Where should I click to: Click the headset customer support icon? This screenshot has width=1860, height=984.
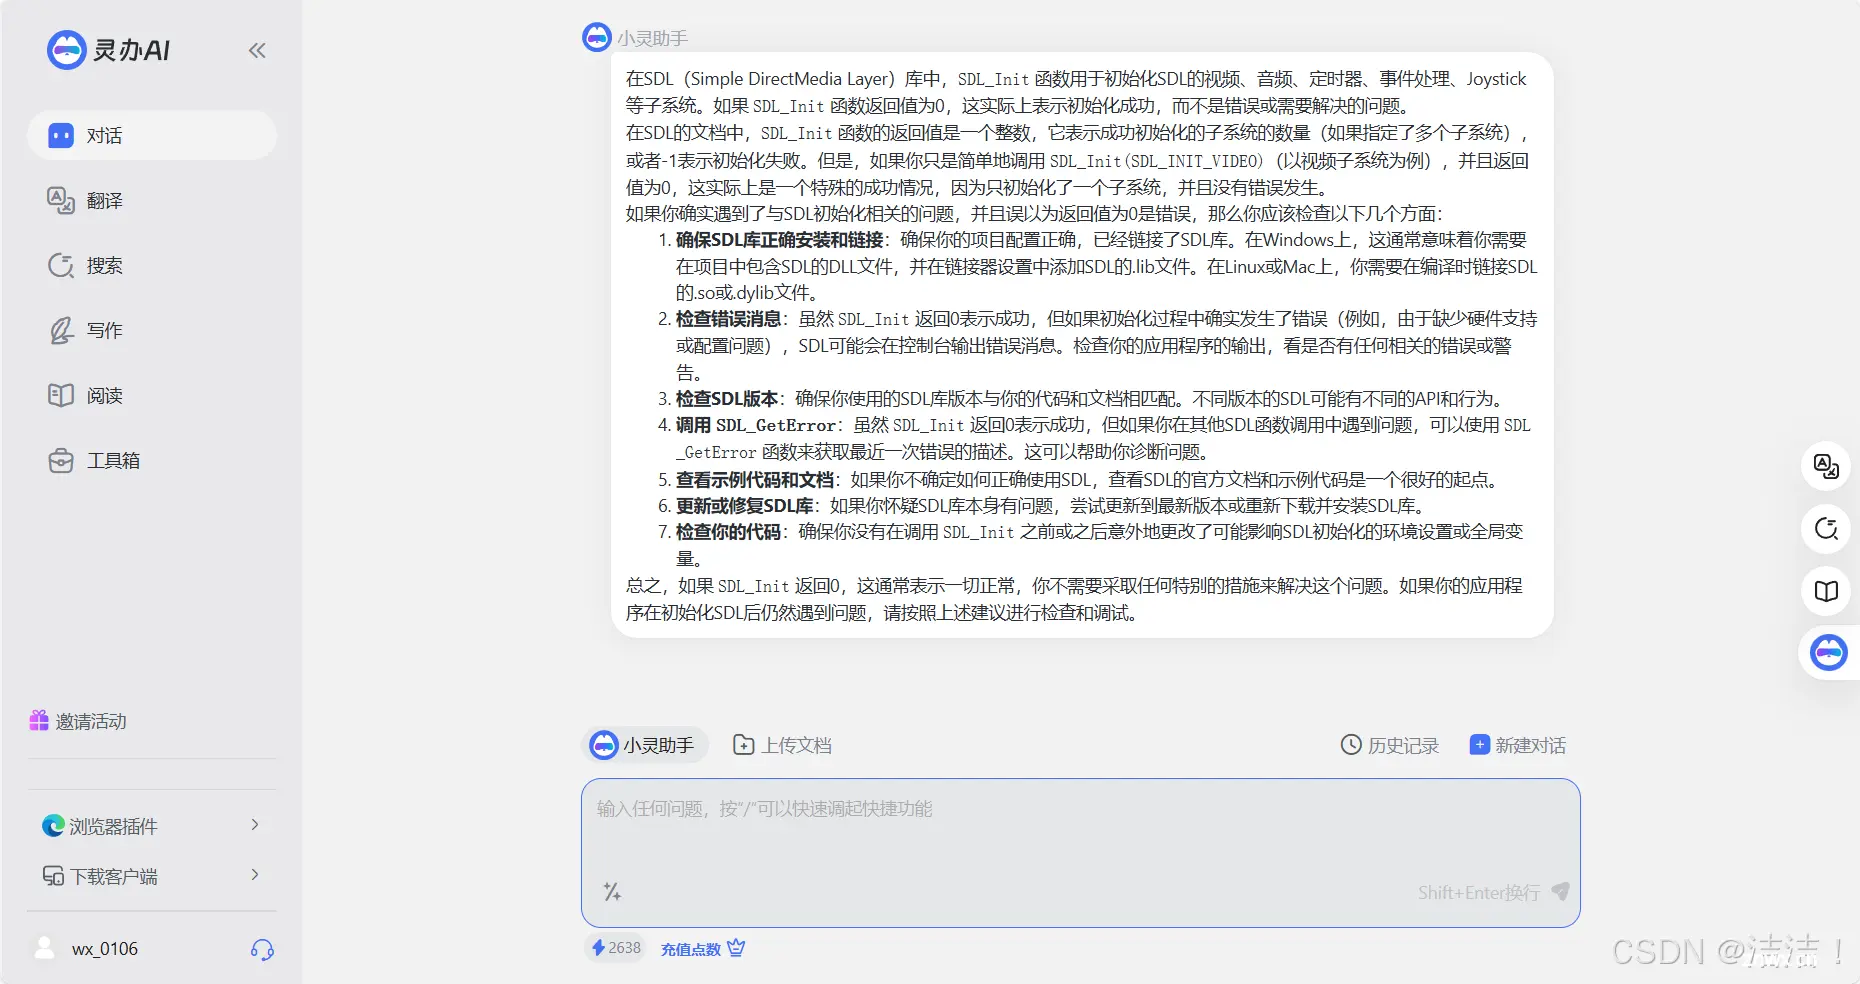click(x=262, y=949)
